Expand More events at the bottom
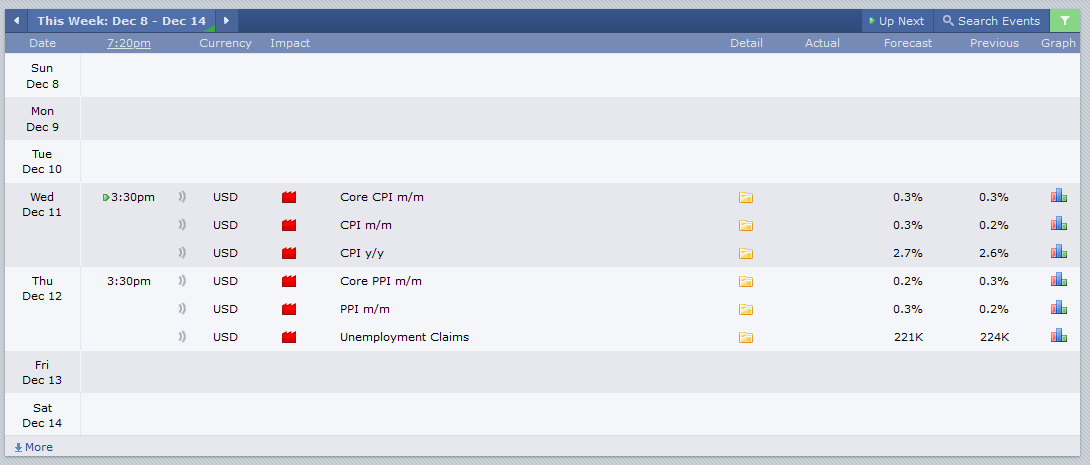The height and width of the screenshot is (465, 1090). [x=33, y=447]
